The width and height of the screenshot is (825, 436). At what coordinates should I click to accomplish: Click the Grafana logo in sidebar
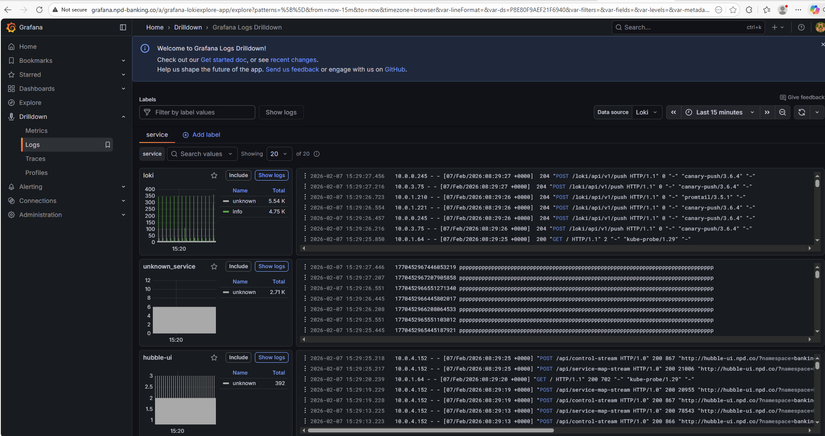[x=11, y=27]
